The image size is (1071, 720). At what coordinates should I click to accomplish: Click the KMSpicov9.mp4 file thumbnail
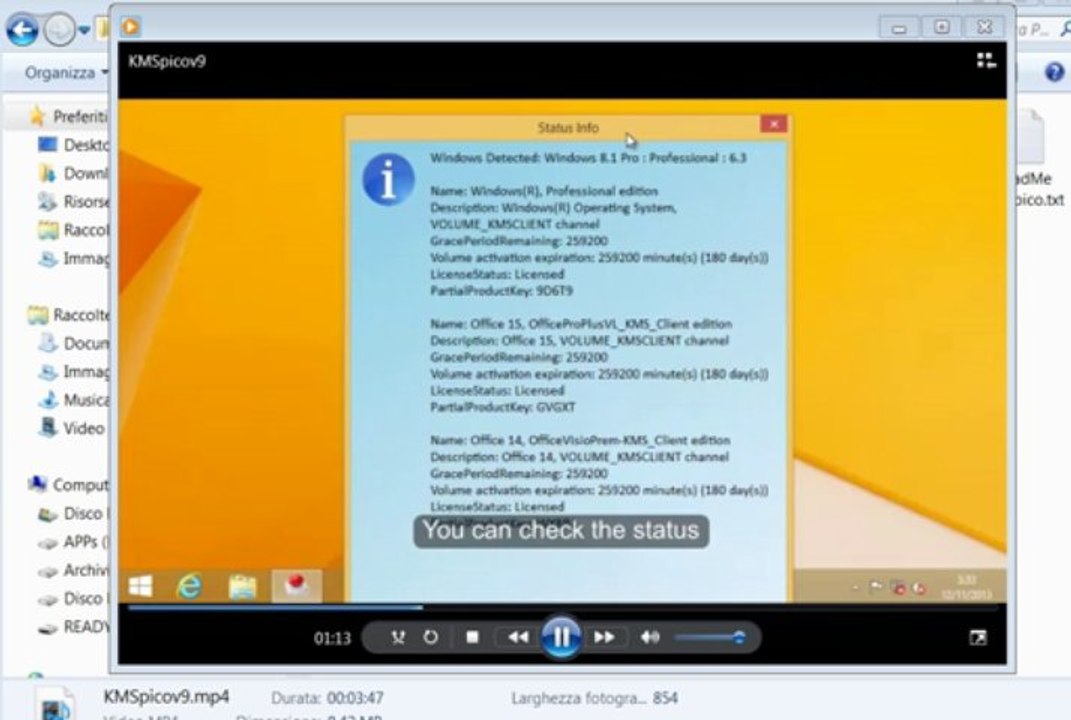tap(57, 704)
